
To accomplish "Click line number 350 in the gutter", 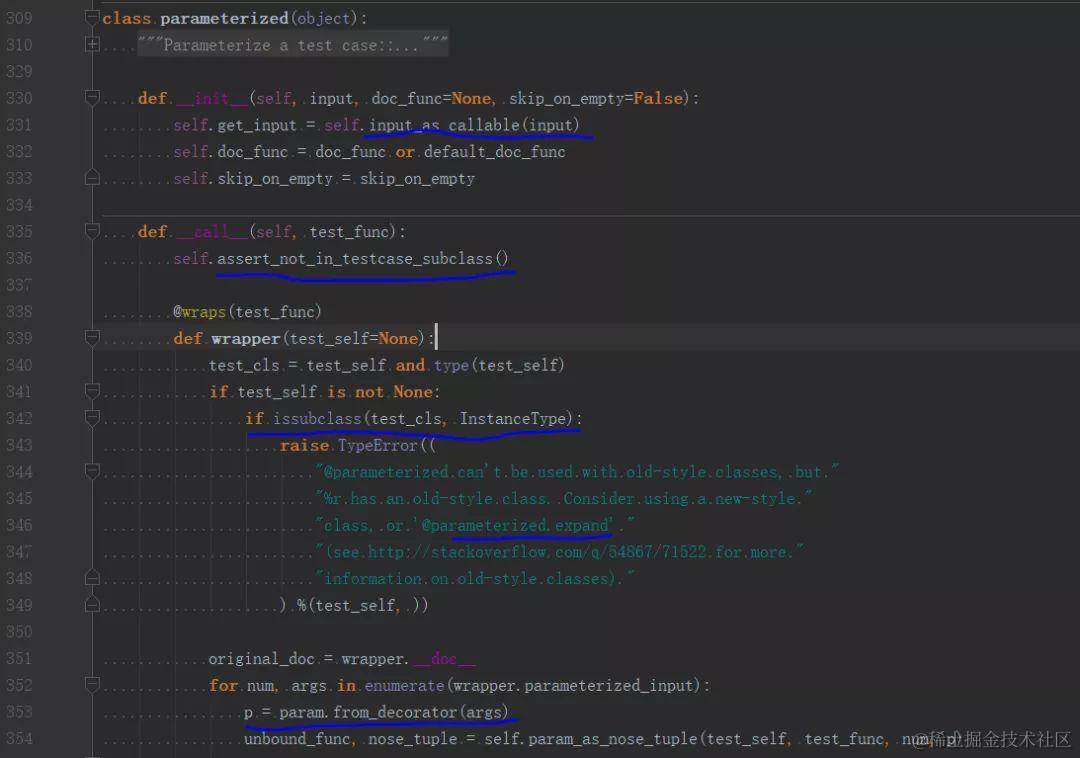I will [x=19, y=632].
